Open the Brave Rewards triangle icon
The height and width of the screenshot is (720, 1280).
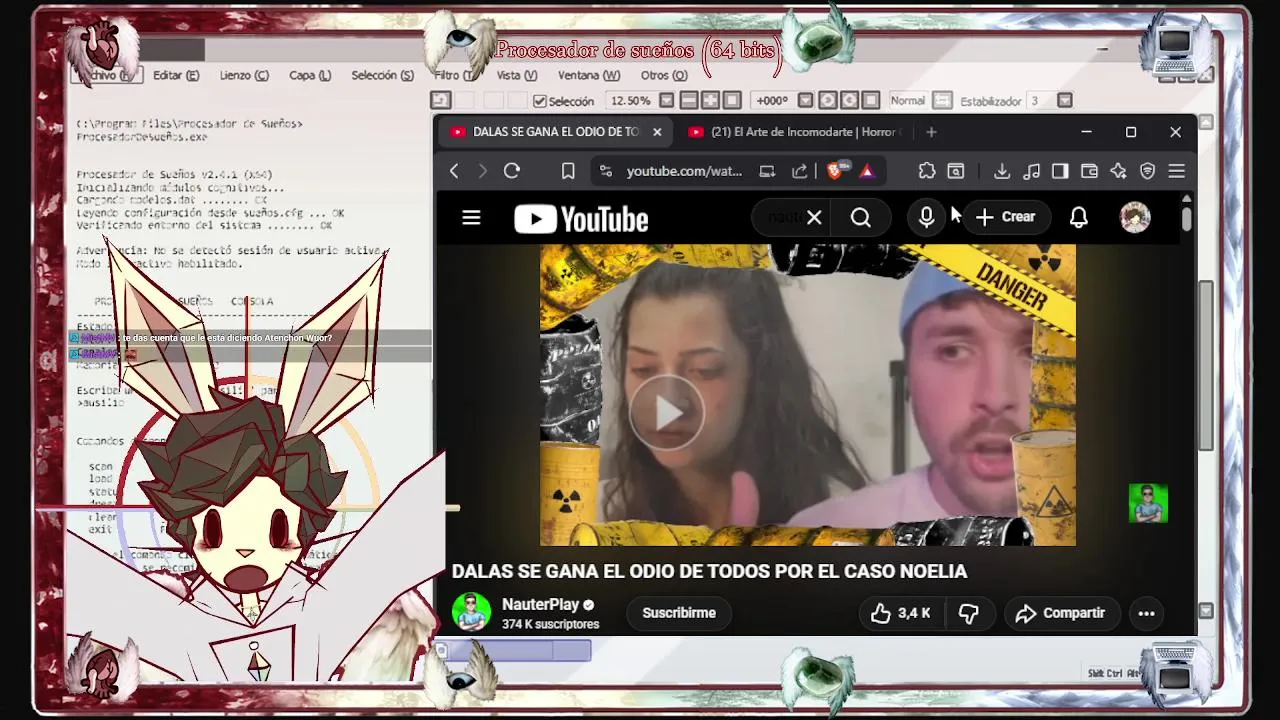[867, 171]
